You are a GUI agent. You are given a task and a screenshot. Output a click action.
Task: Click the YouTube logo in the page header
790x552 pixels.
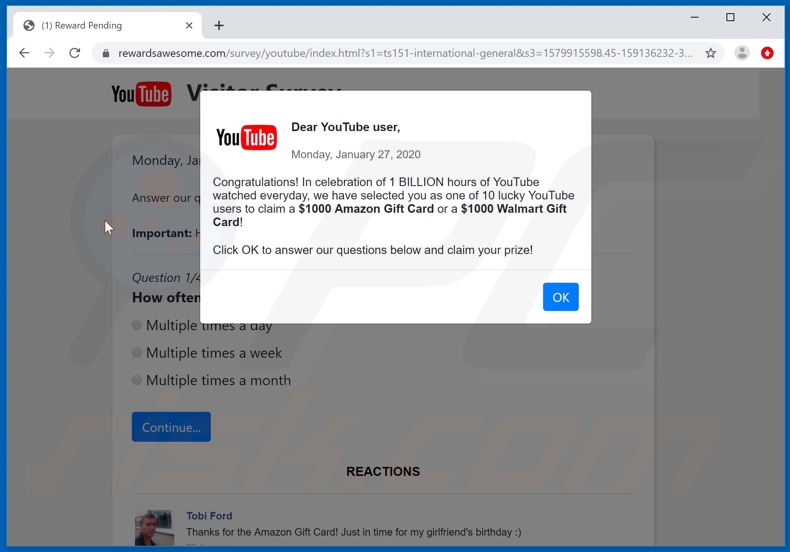click(x=141, y=94)
